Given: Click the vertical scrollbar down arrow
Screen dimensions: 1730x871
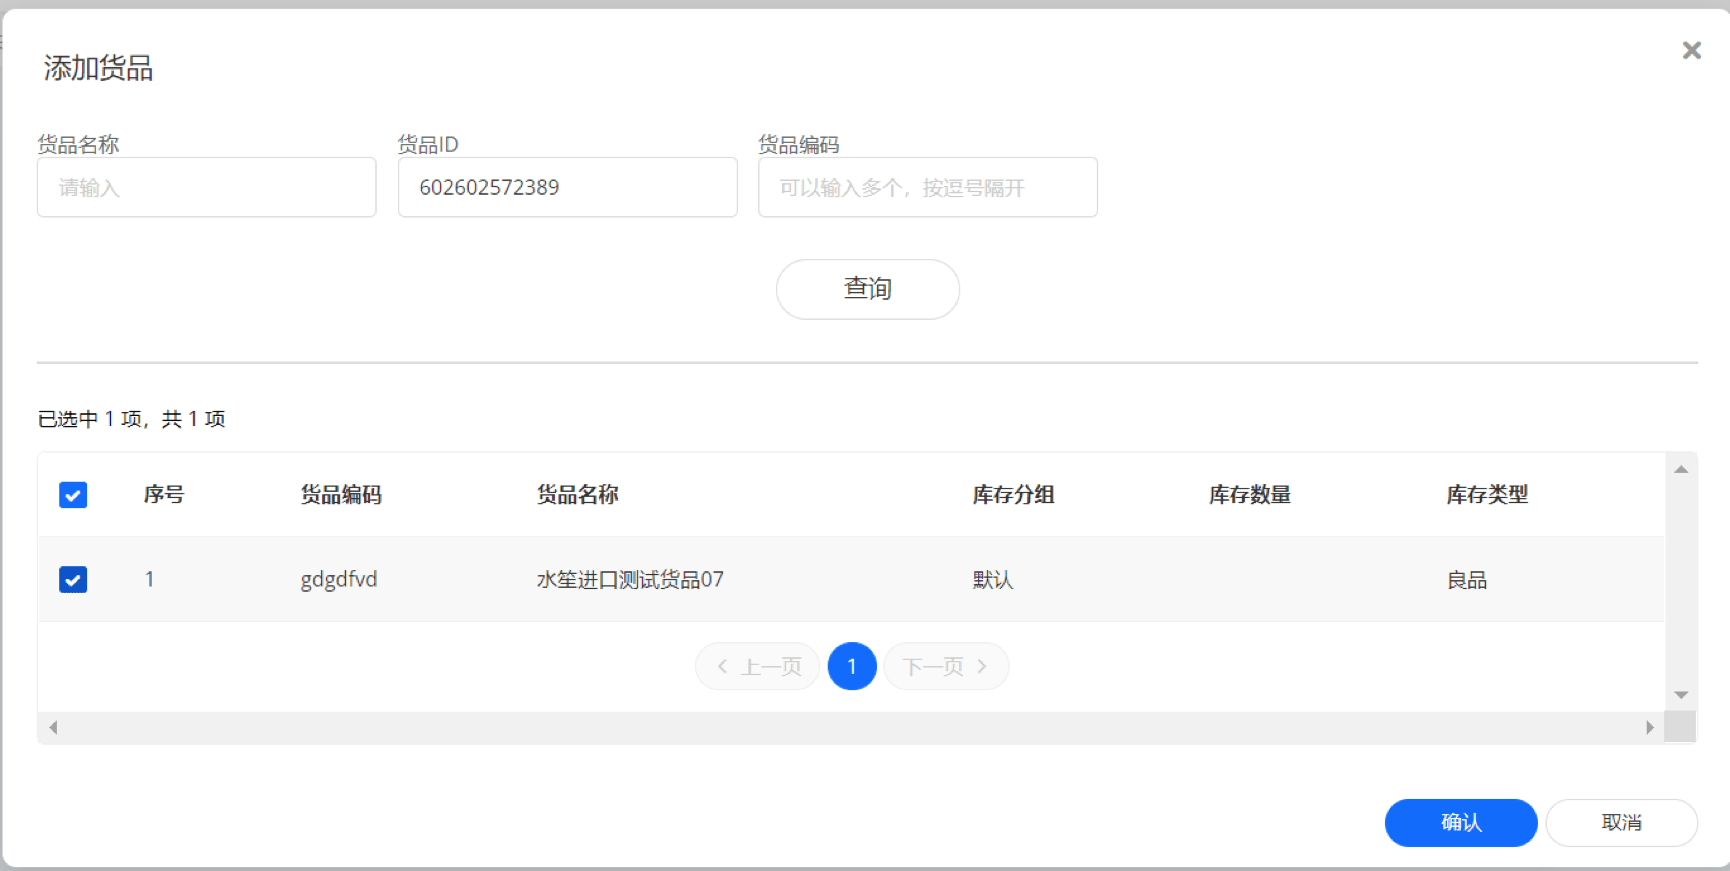Looking at the screenshot, I should click(1681, 695).
